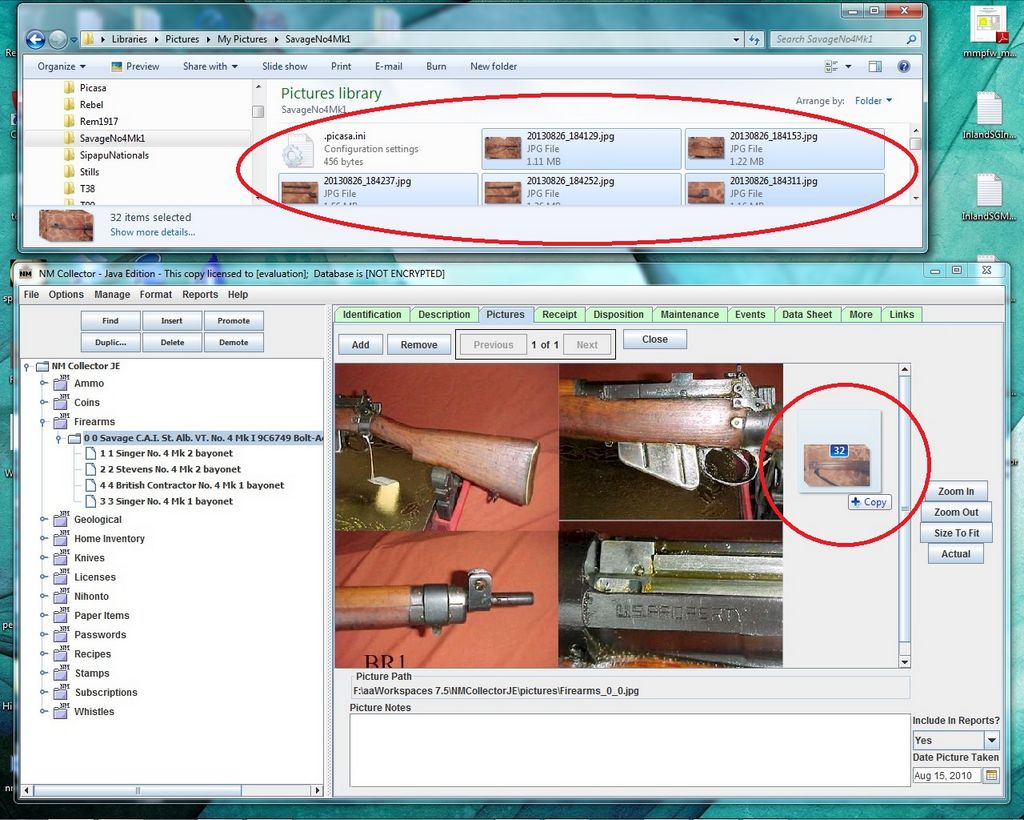Expand the Geological tree node
Image resolution: width=1024 pixels, height=820 pixels.
pos(44,520)
